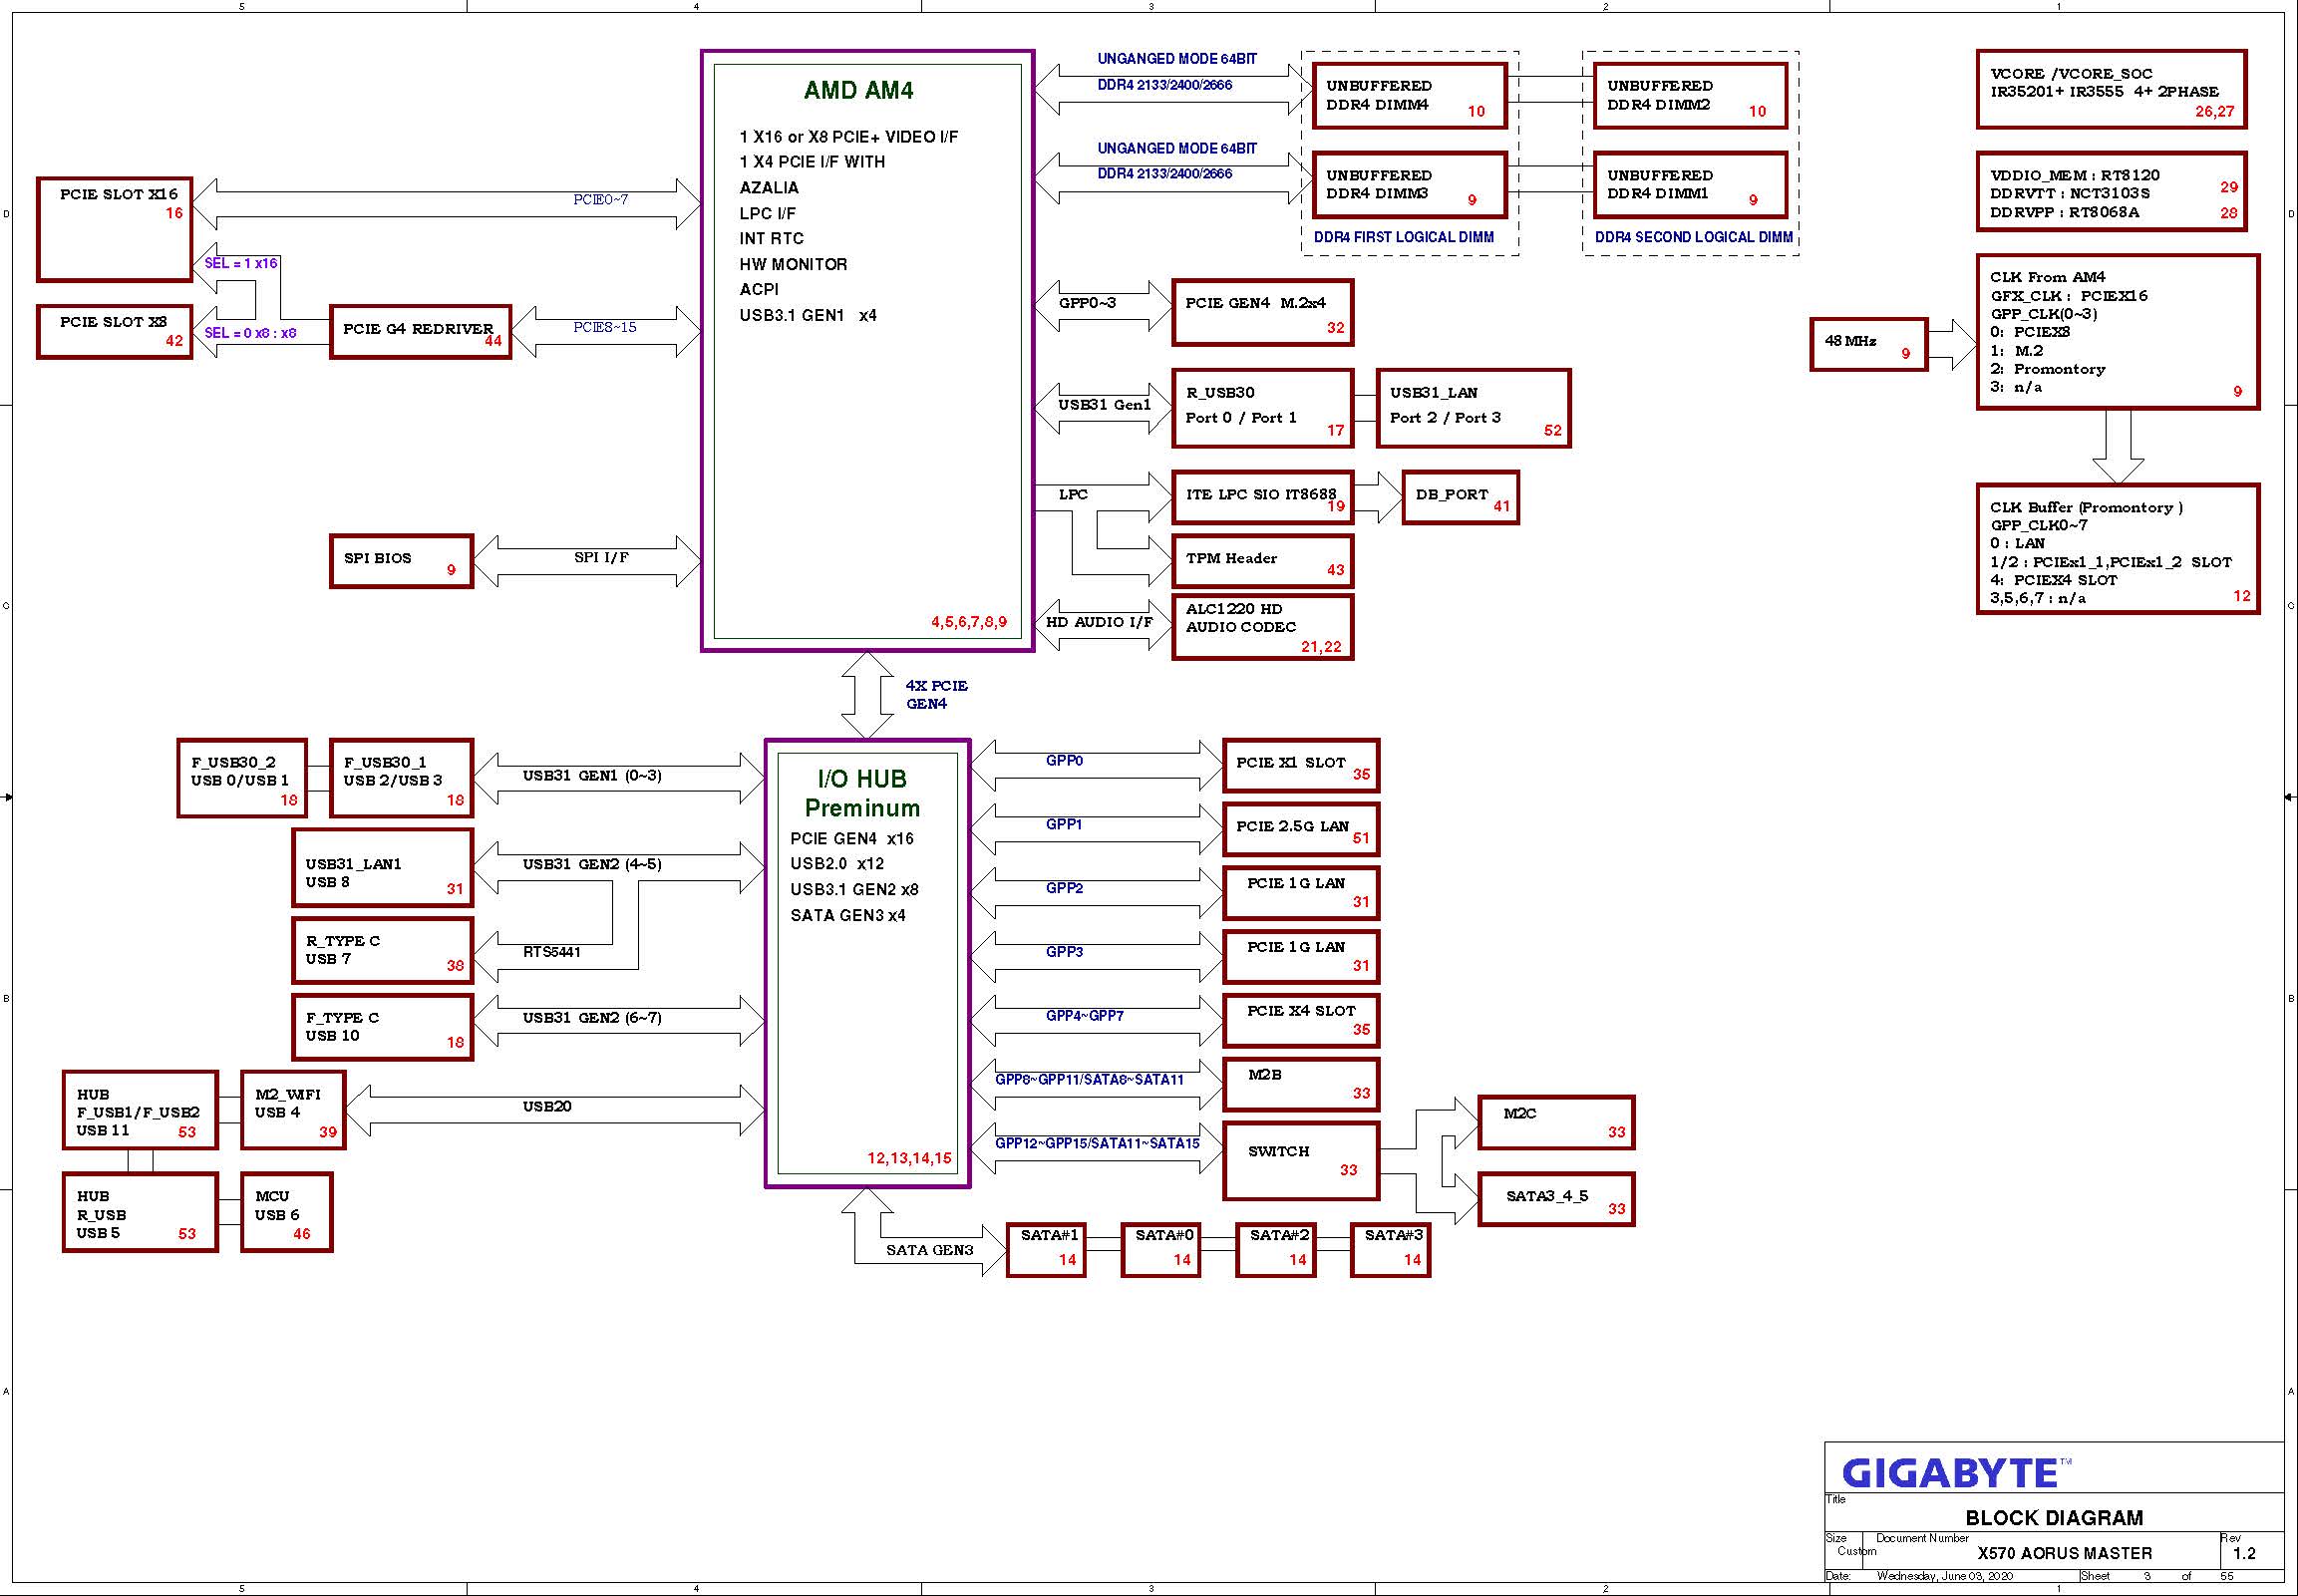Click the TPM Header block
This screenshot has width=2298, height=1596.
pos(1261,560)
